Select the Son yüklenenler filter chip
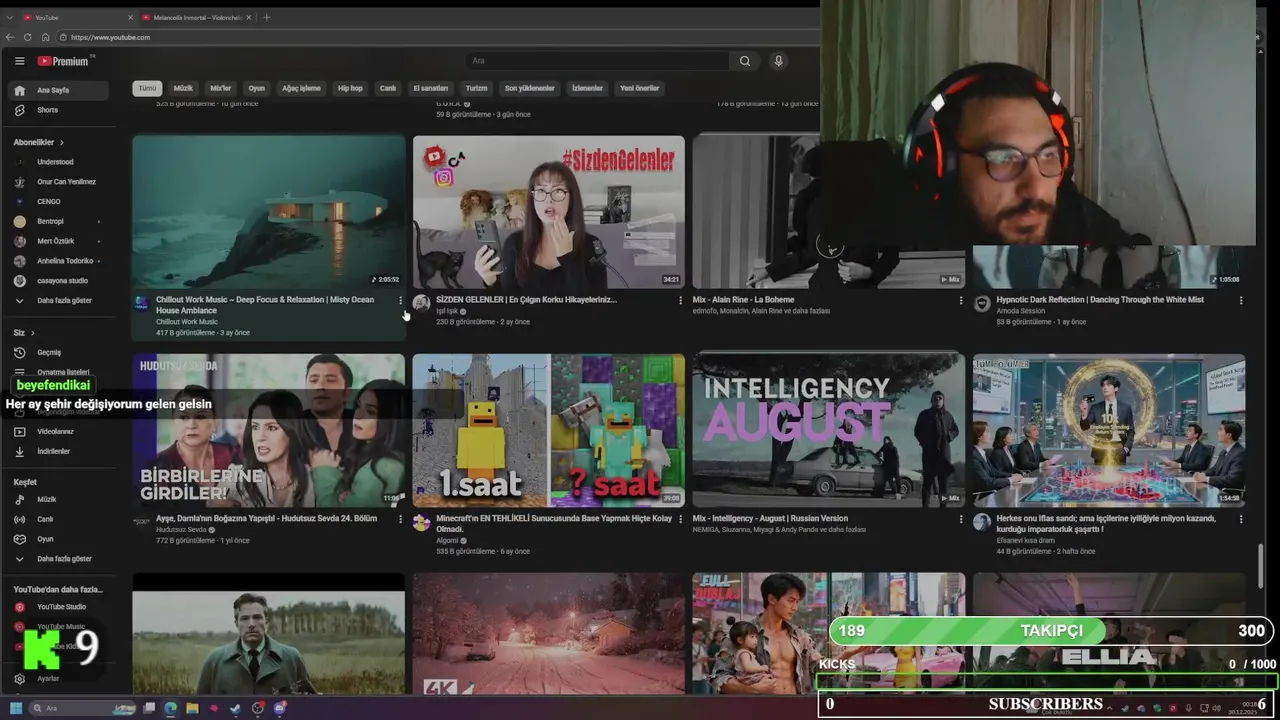Image resolution: width=1280 pixels, height=720 pixels. pyautogui.click(x=529, y=88)
